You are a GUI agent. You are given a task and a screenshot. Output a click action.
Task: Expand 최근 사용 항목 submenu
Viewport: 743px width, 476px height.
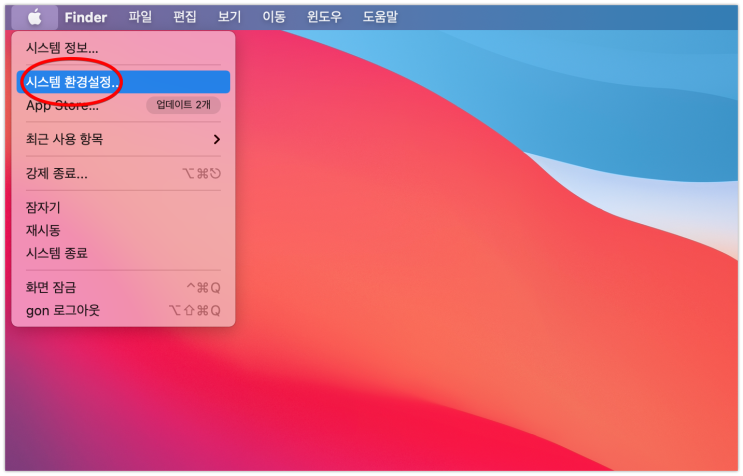click(x=123, y=139)
